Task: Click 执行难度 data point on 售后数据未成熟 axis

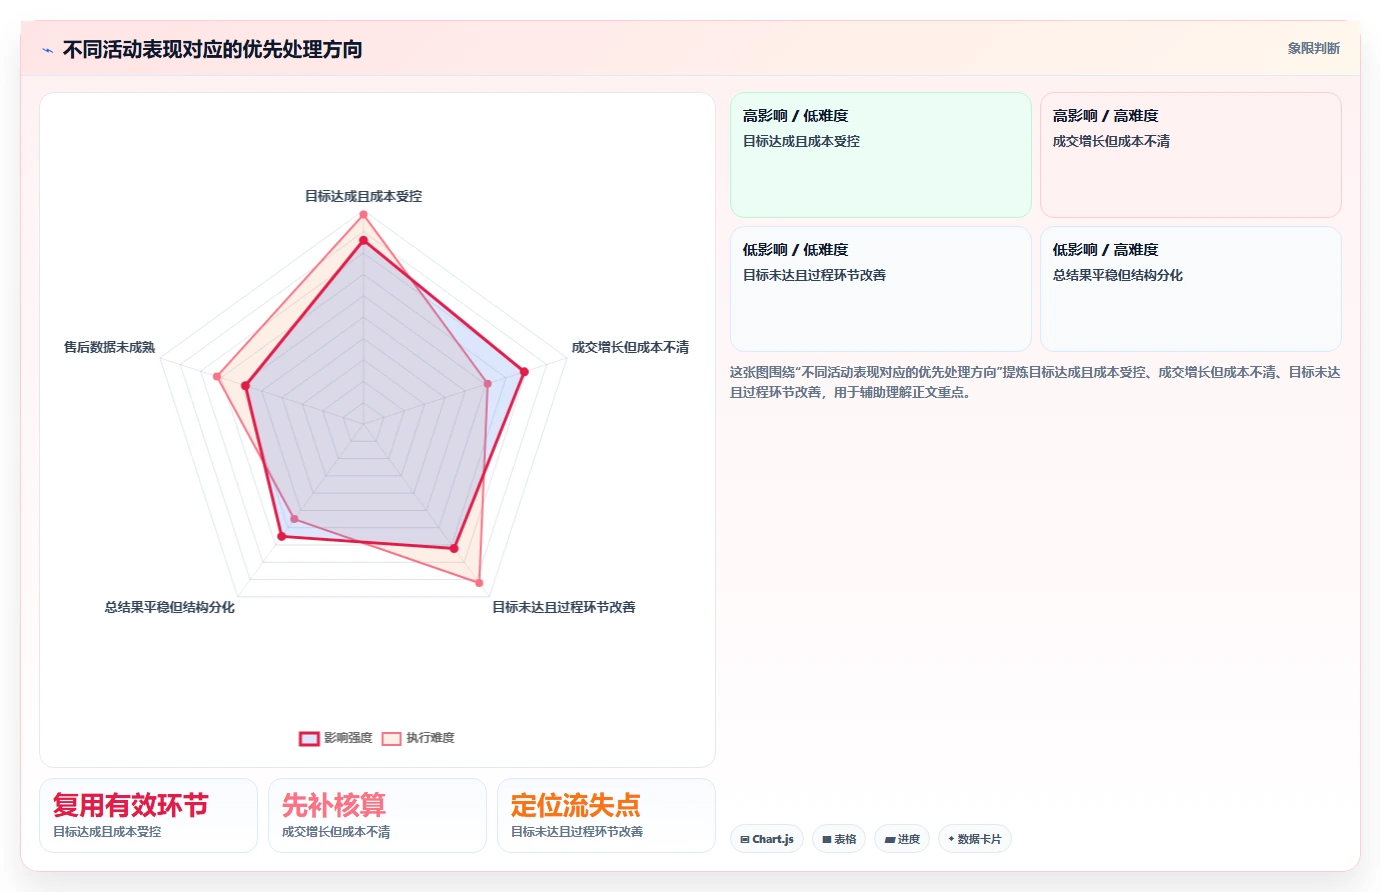Action: point(217,377)
